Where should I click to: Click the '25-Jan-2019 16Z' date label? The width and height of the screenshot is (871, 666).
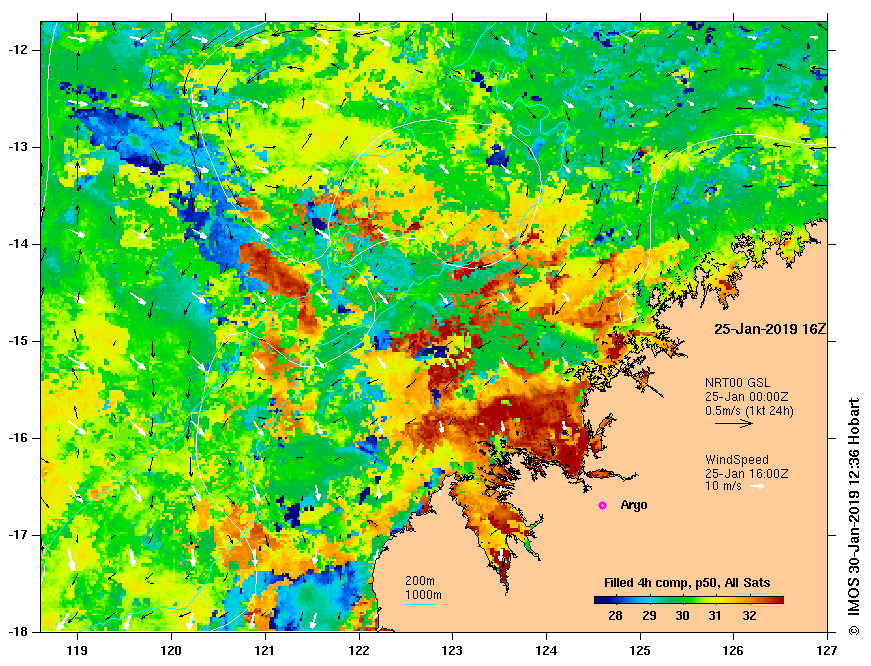770,329
